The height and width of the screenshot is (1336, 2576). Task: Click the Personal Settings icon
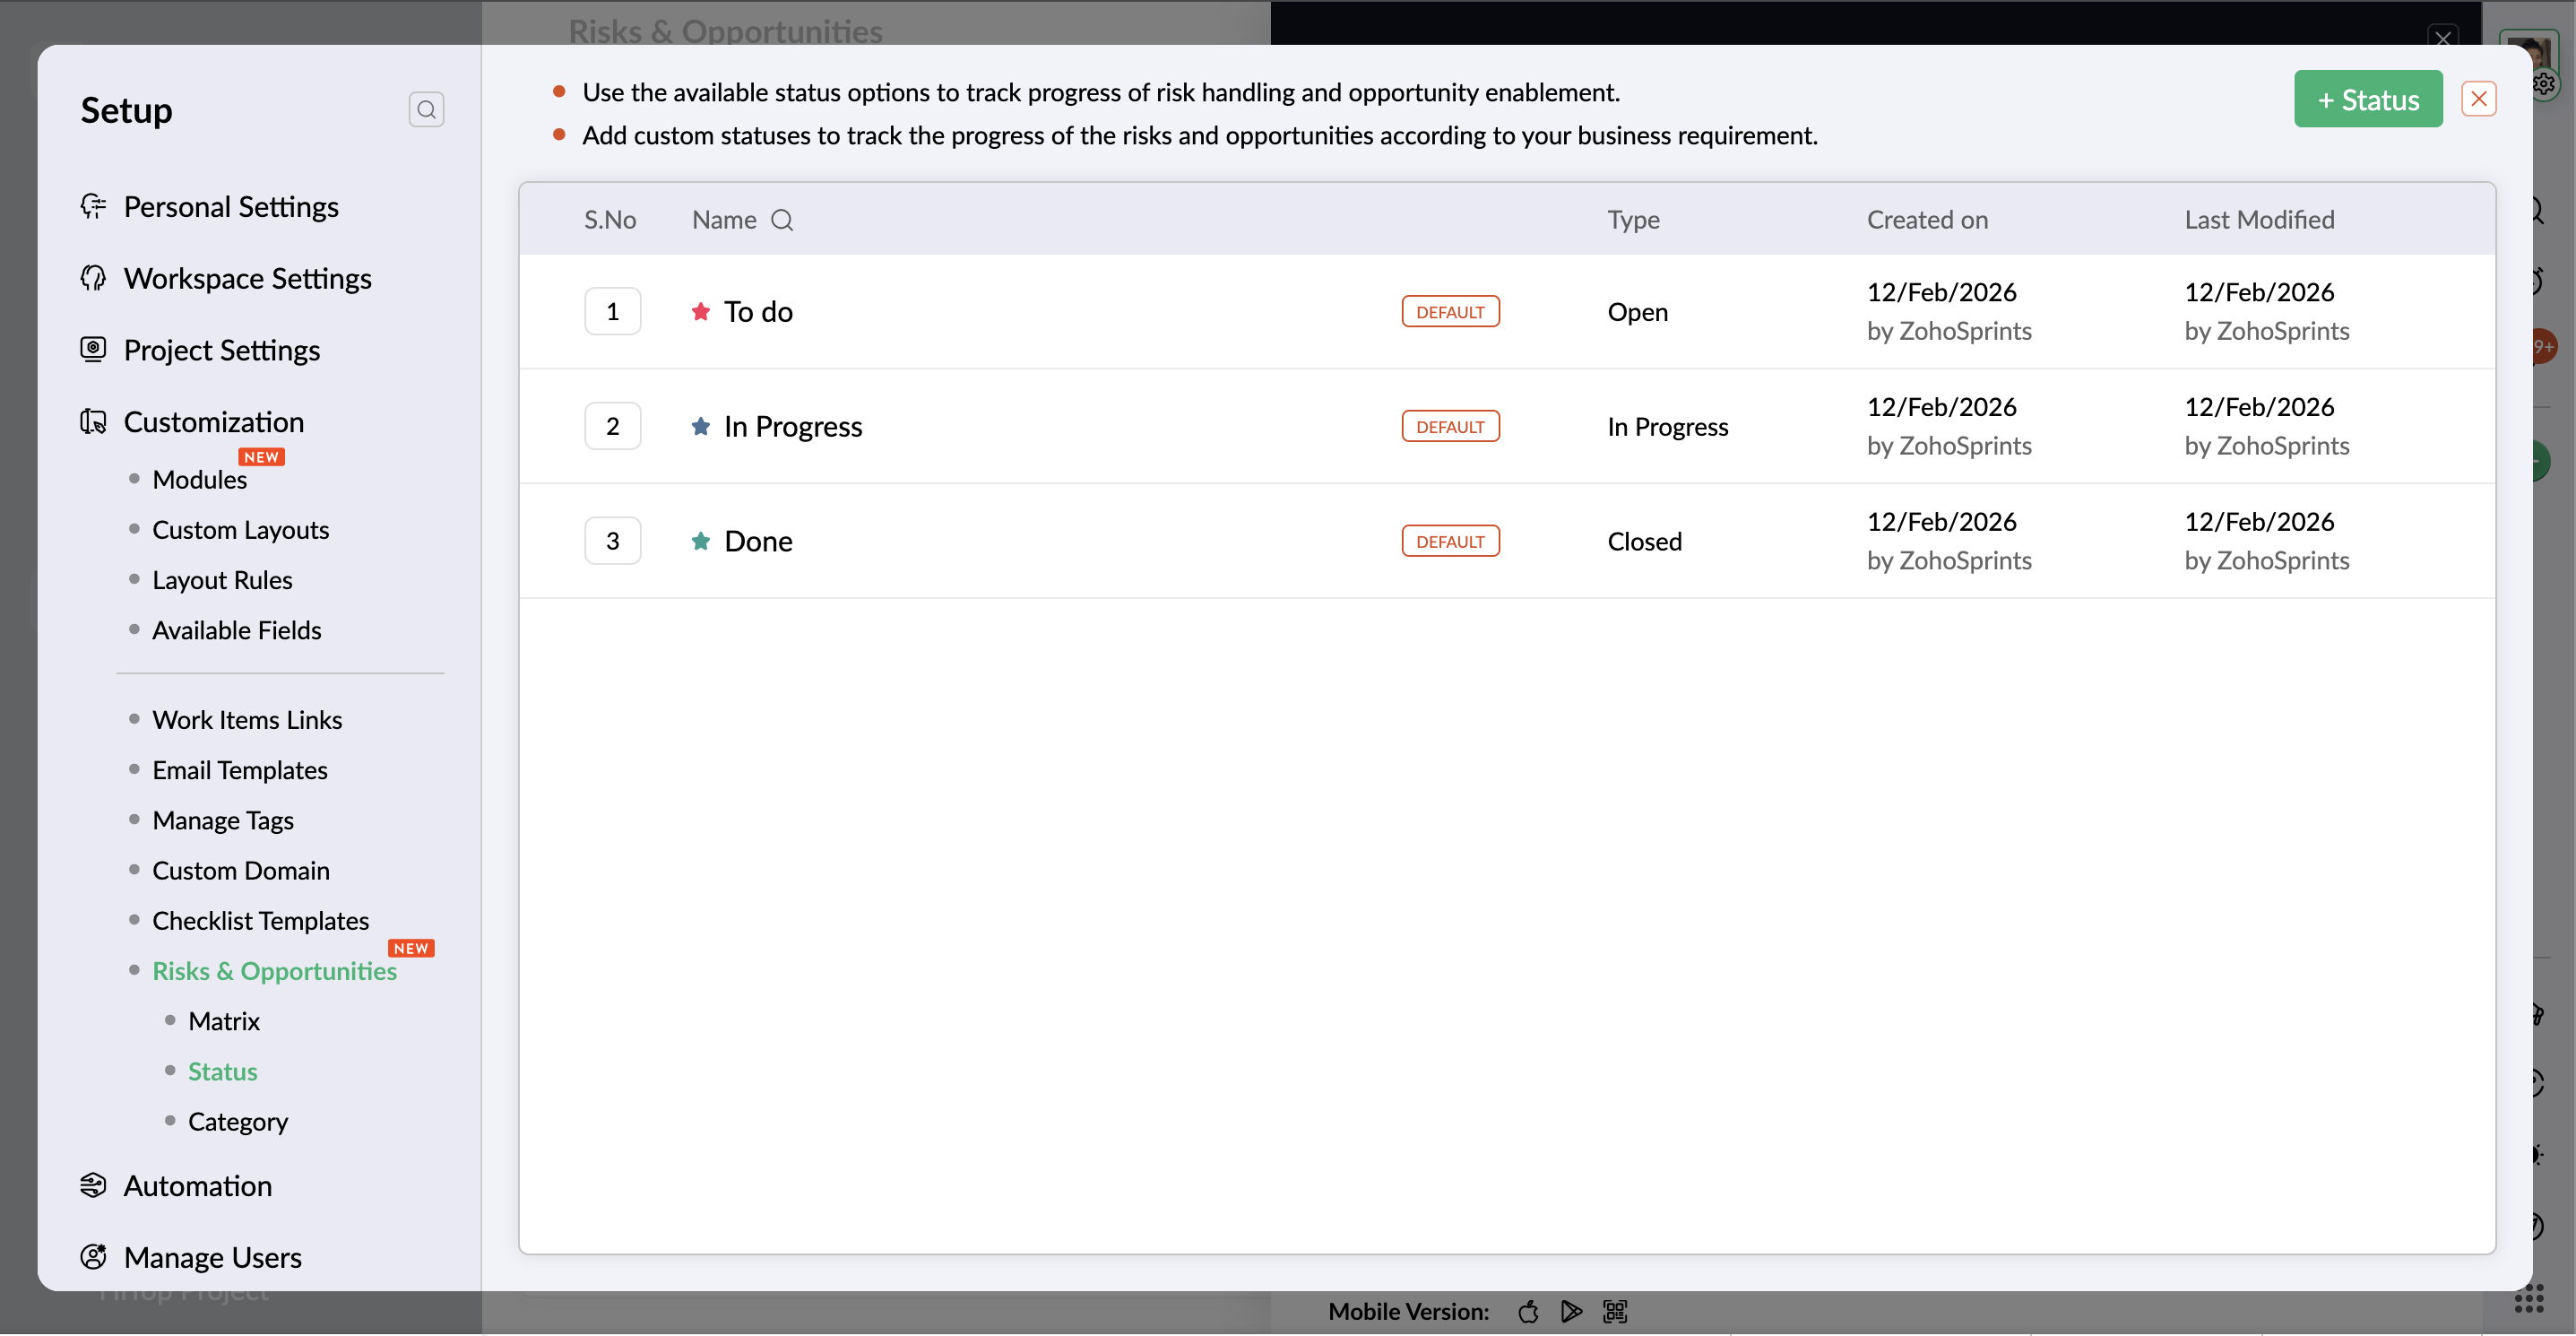[93, 206]
